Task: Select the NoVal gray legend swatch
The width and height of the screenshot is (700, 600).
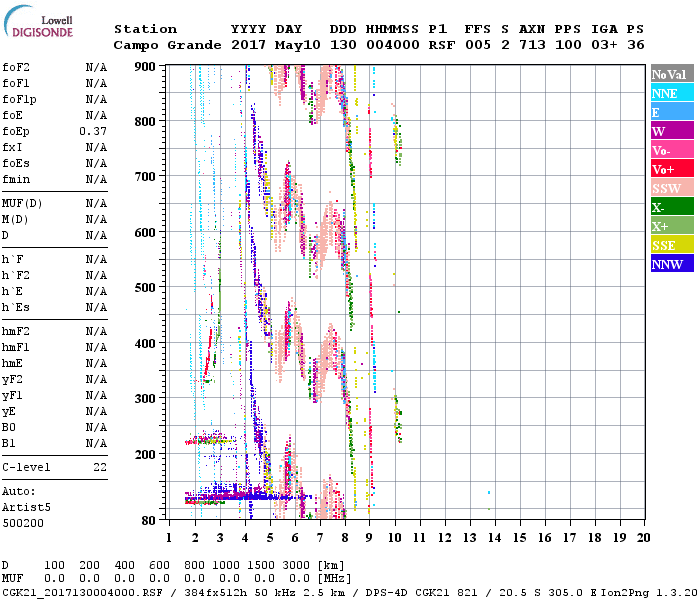Action: coord(672,74)
